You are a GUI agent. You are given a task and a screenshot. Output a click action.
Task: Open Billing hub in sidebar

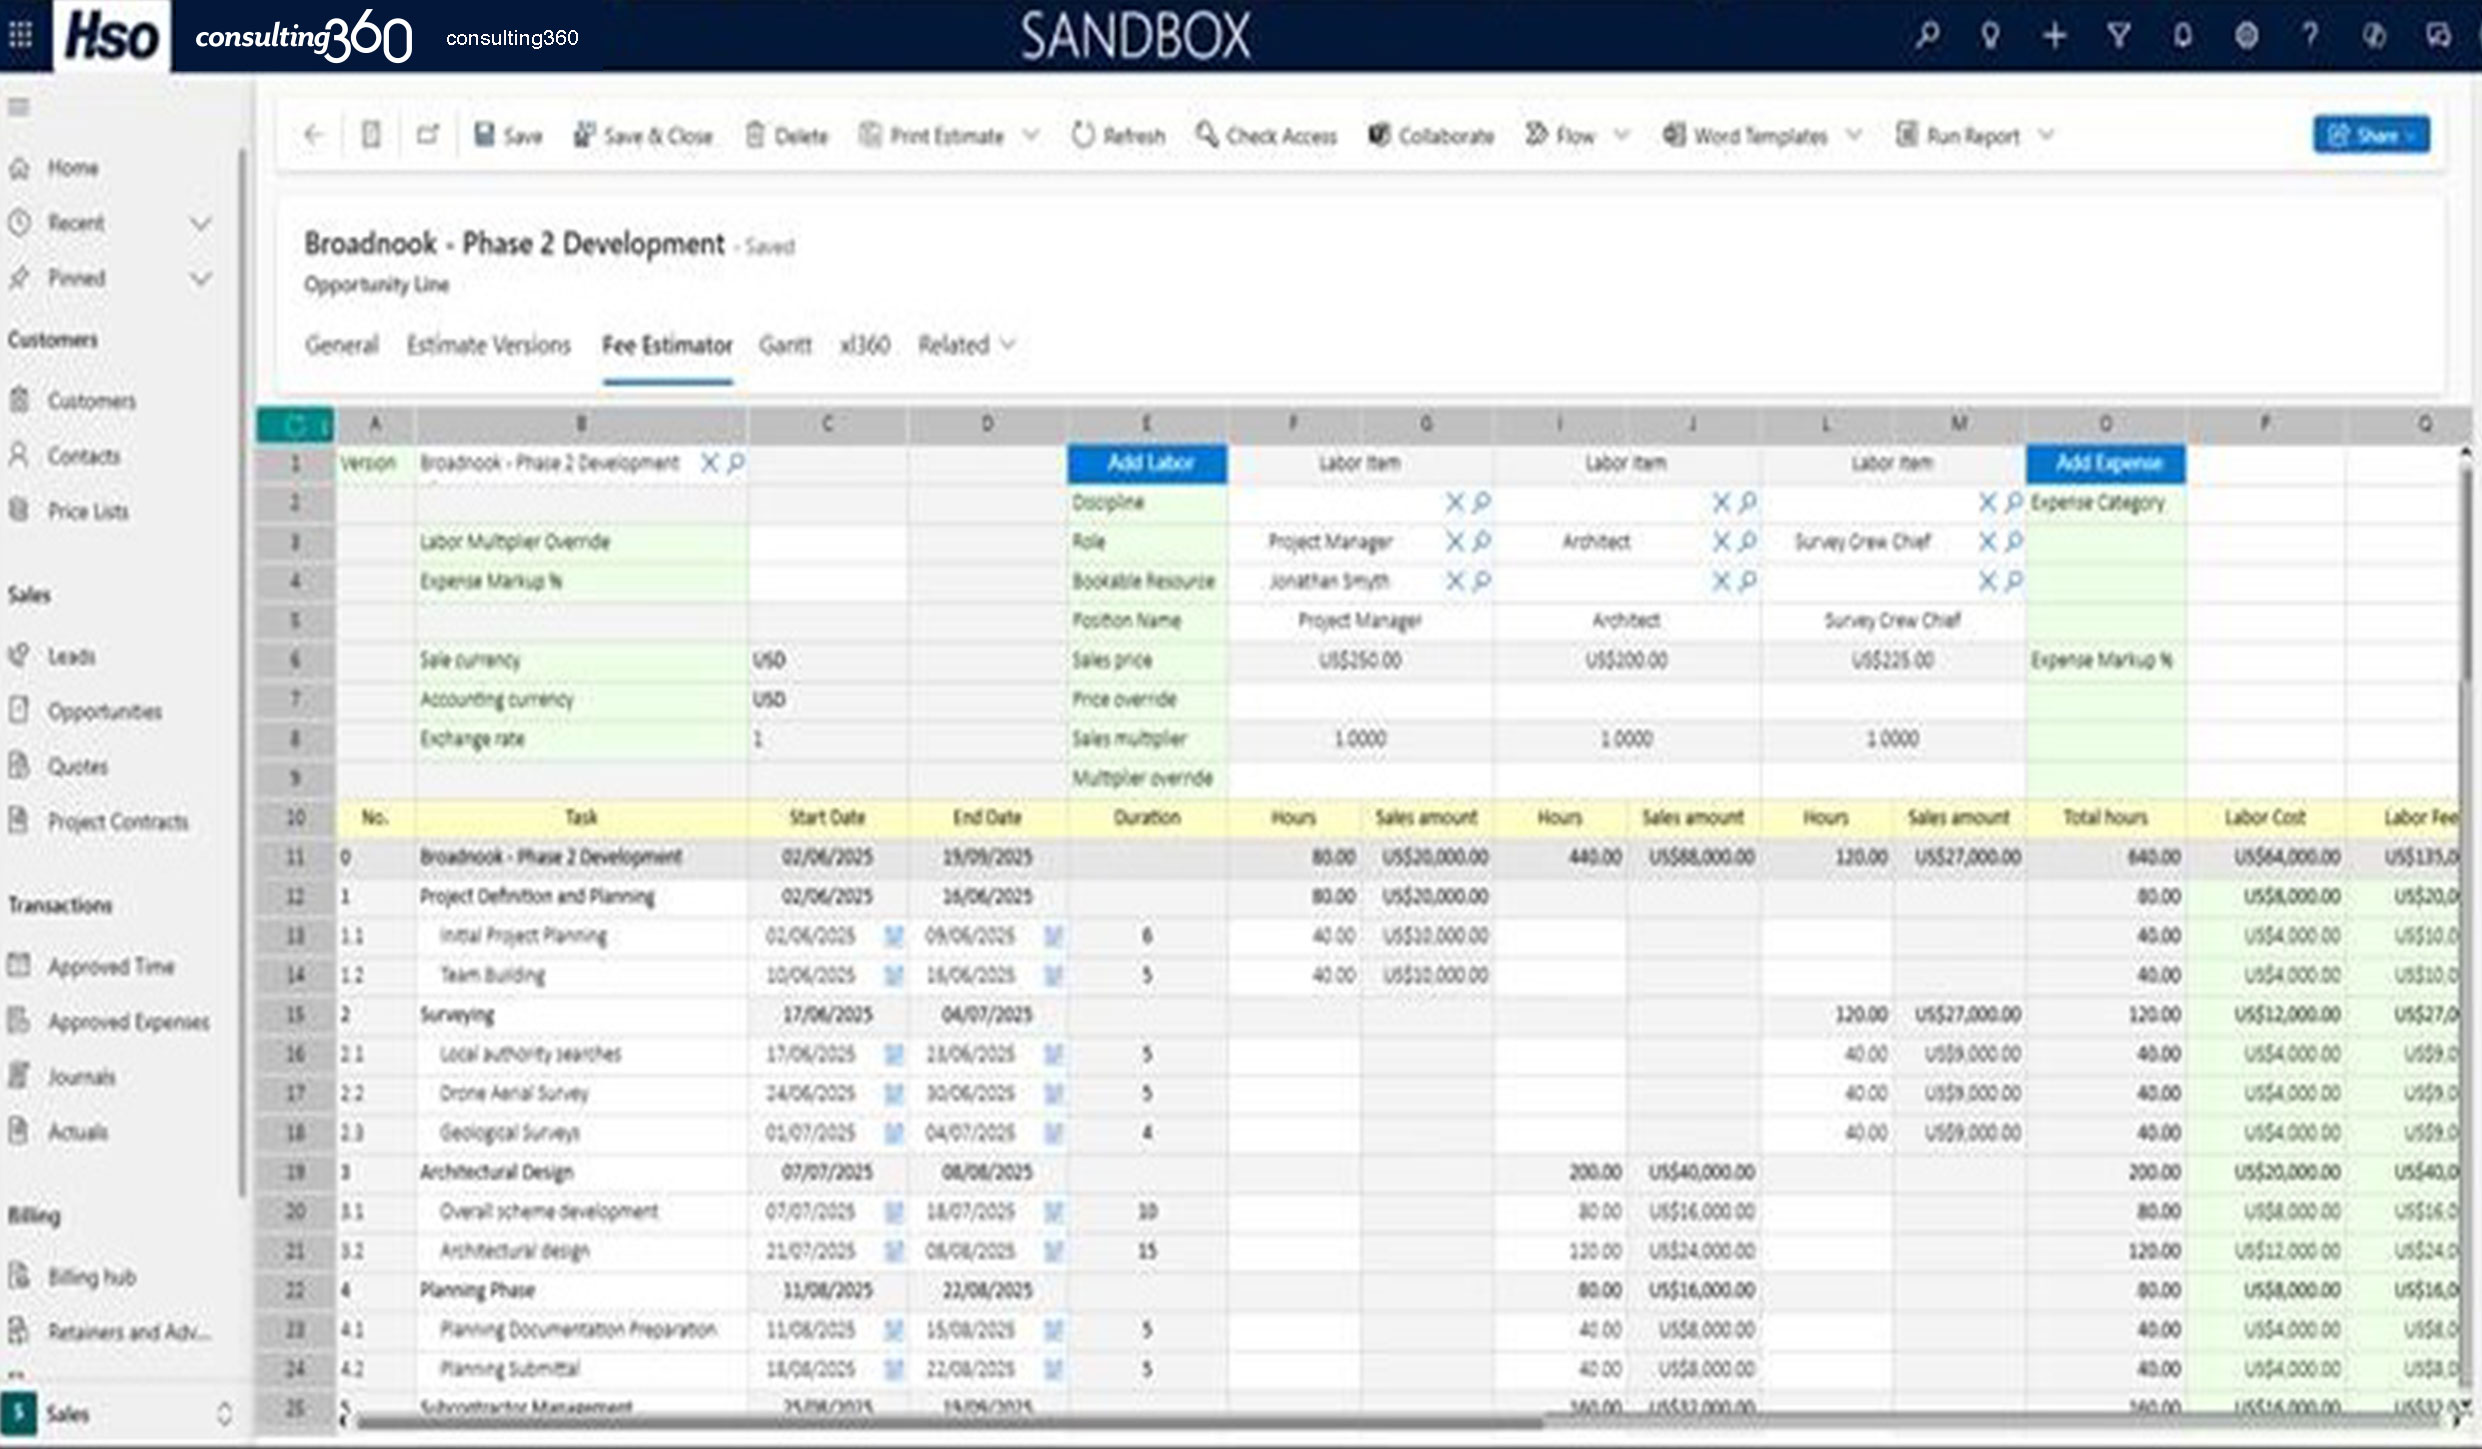(x=91, y=1277)
